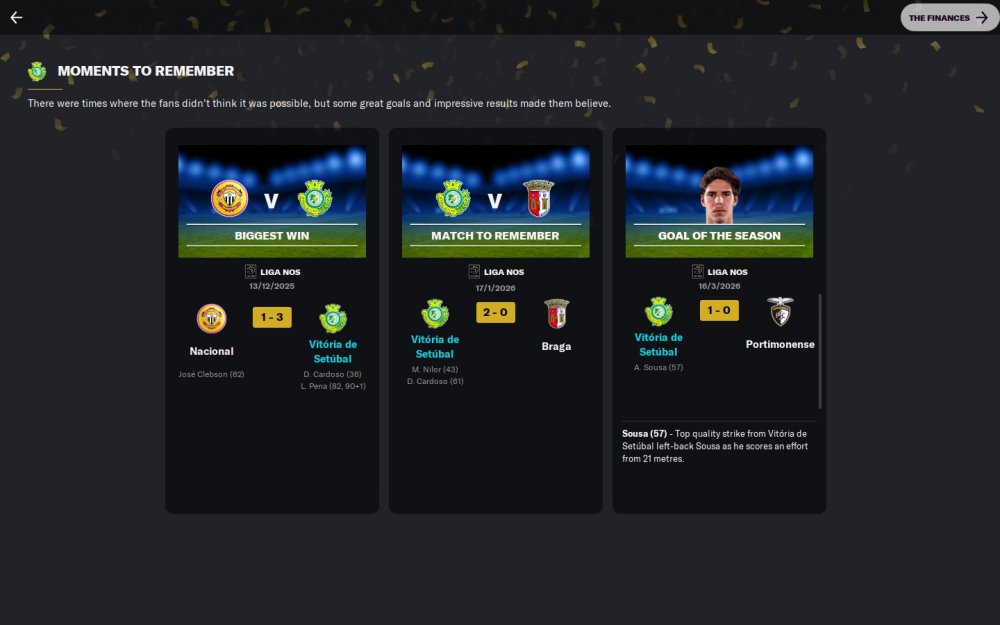Click Portimonense team name link
The image size is (1000, 625).
(780, 344)
